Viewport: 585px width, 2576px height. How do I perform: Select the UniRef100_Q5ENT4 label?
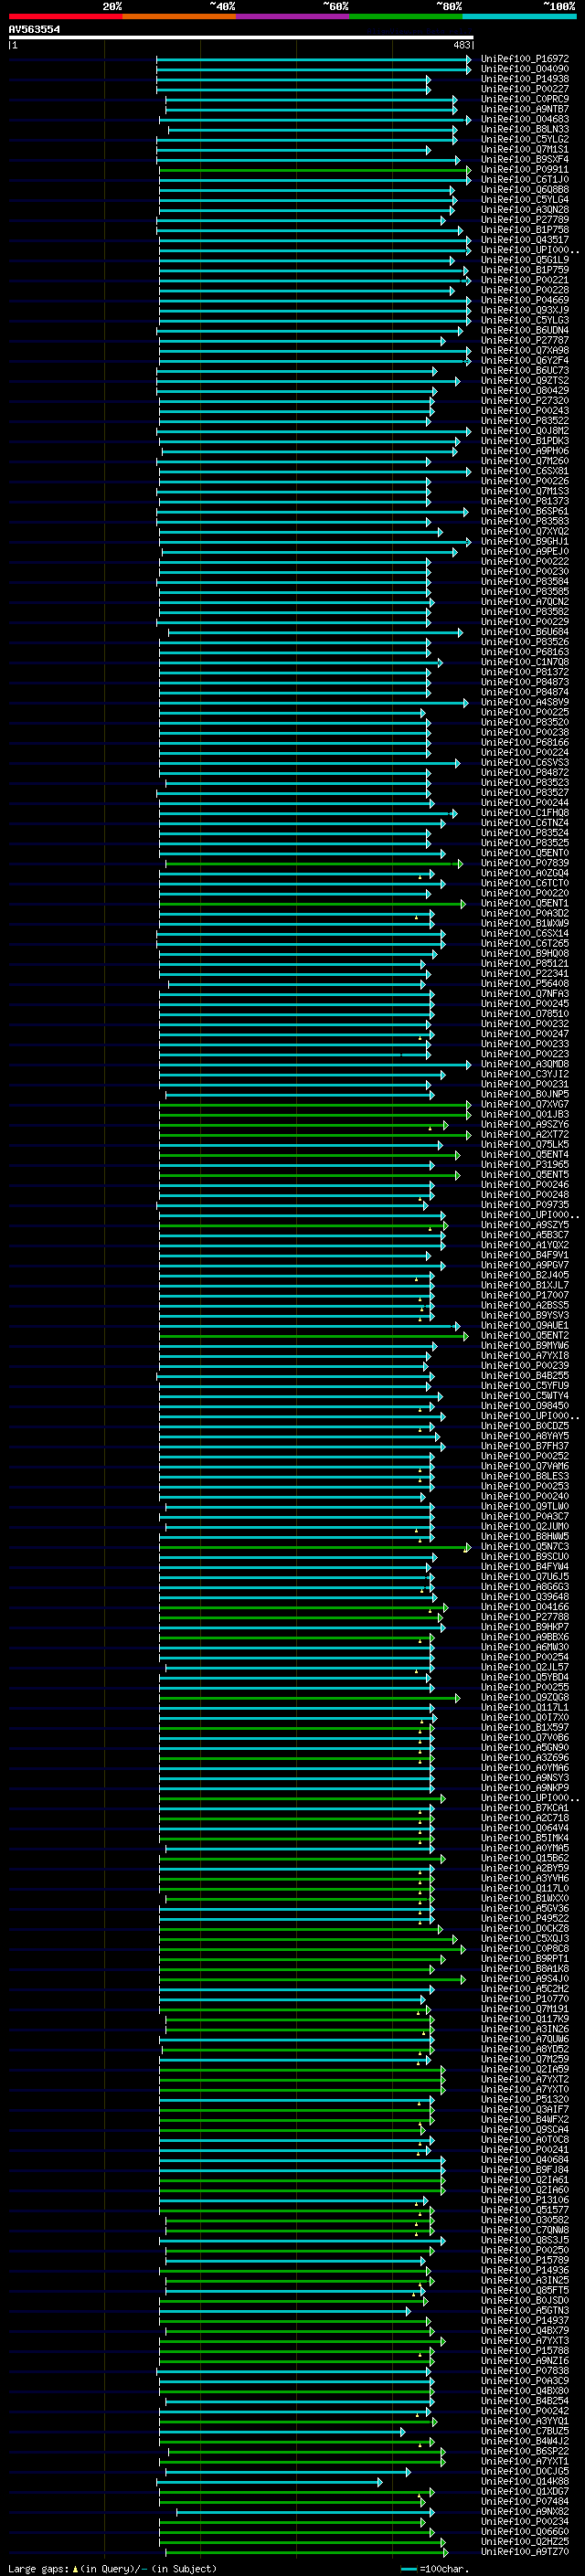point(524,1154)
